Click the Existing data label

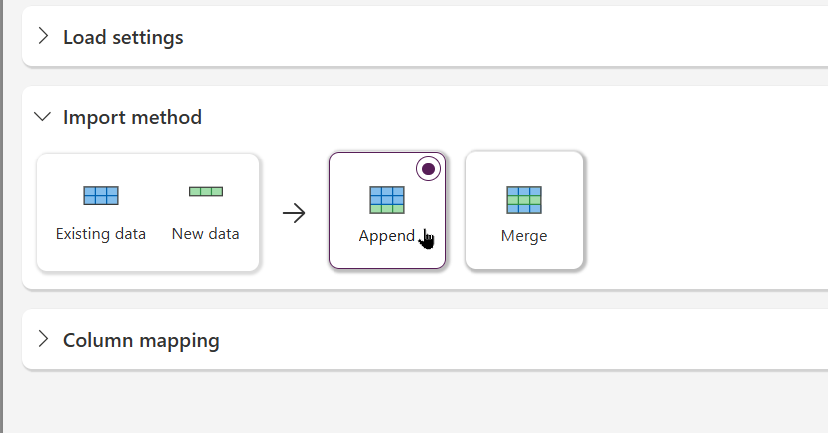pos(101,233)
